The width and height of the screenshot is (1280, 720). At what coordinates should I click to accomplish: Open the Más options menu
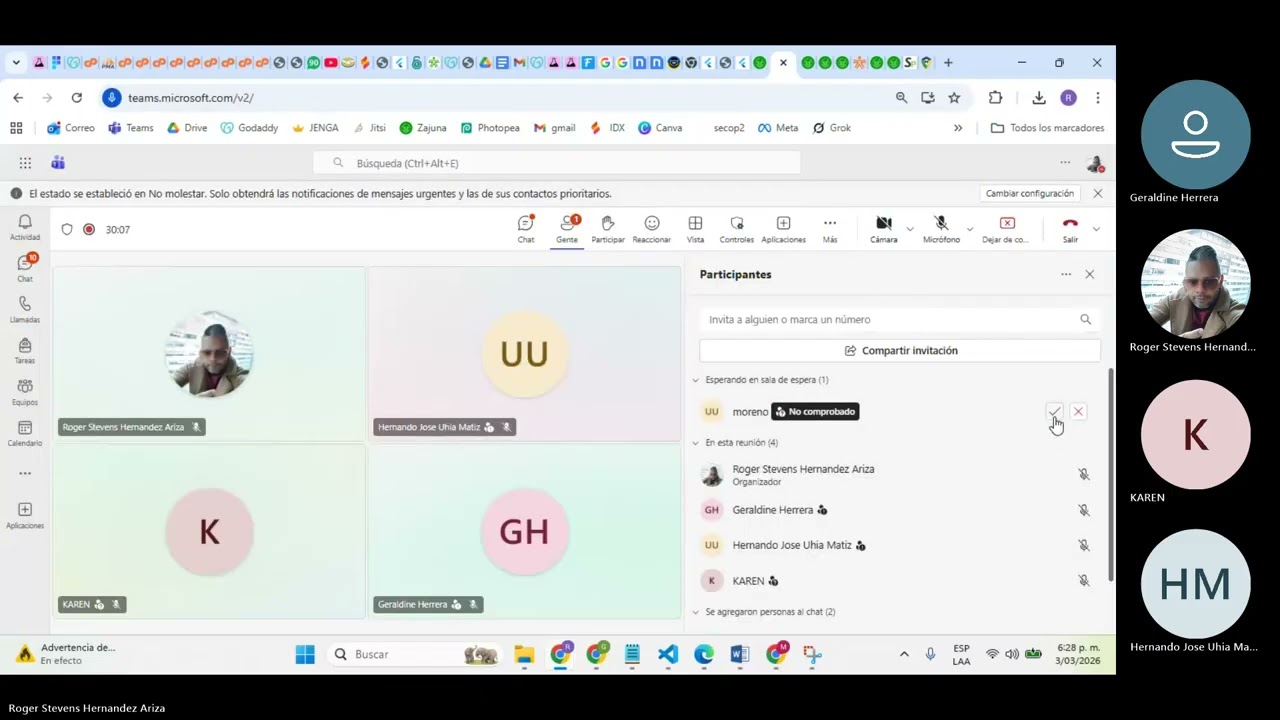point(830,229)
